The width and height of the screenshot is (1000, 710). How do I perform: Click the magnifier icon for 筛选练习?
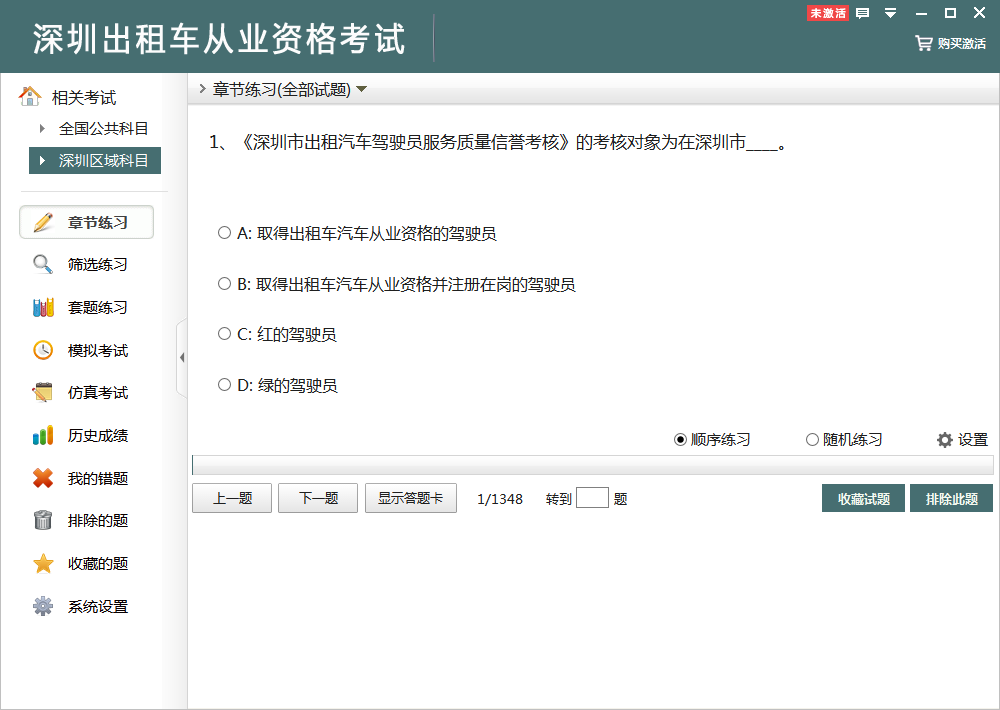click(43, 264)
